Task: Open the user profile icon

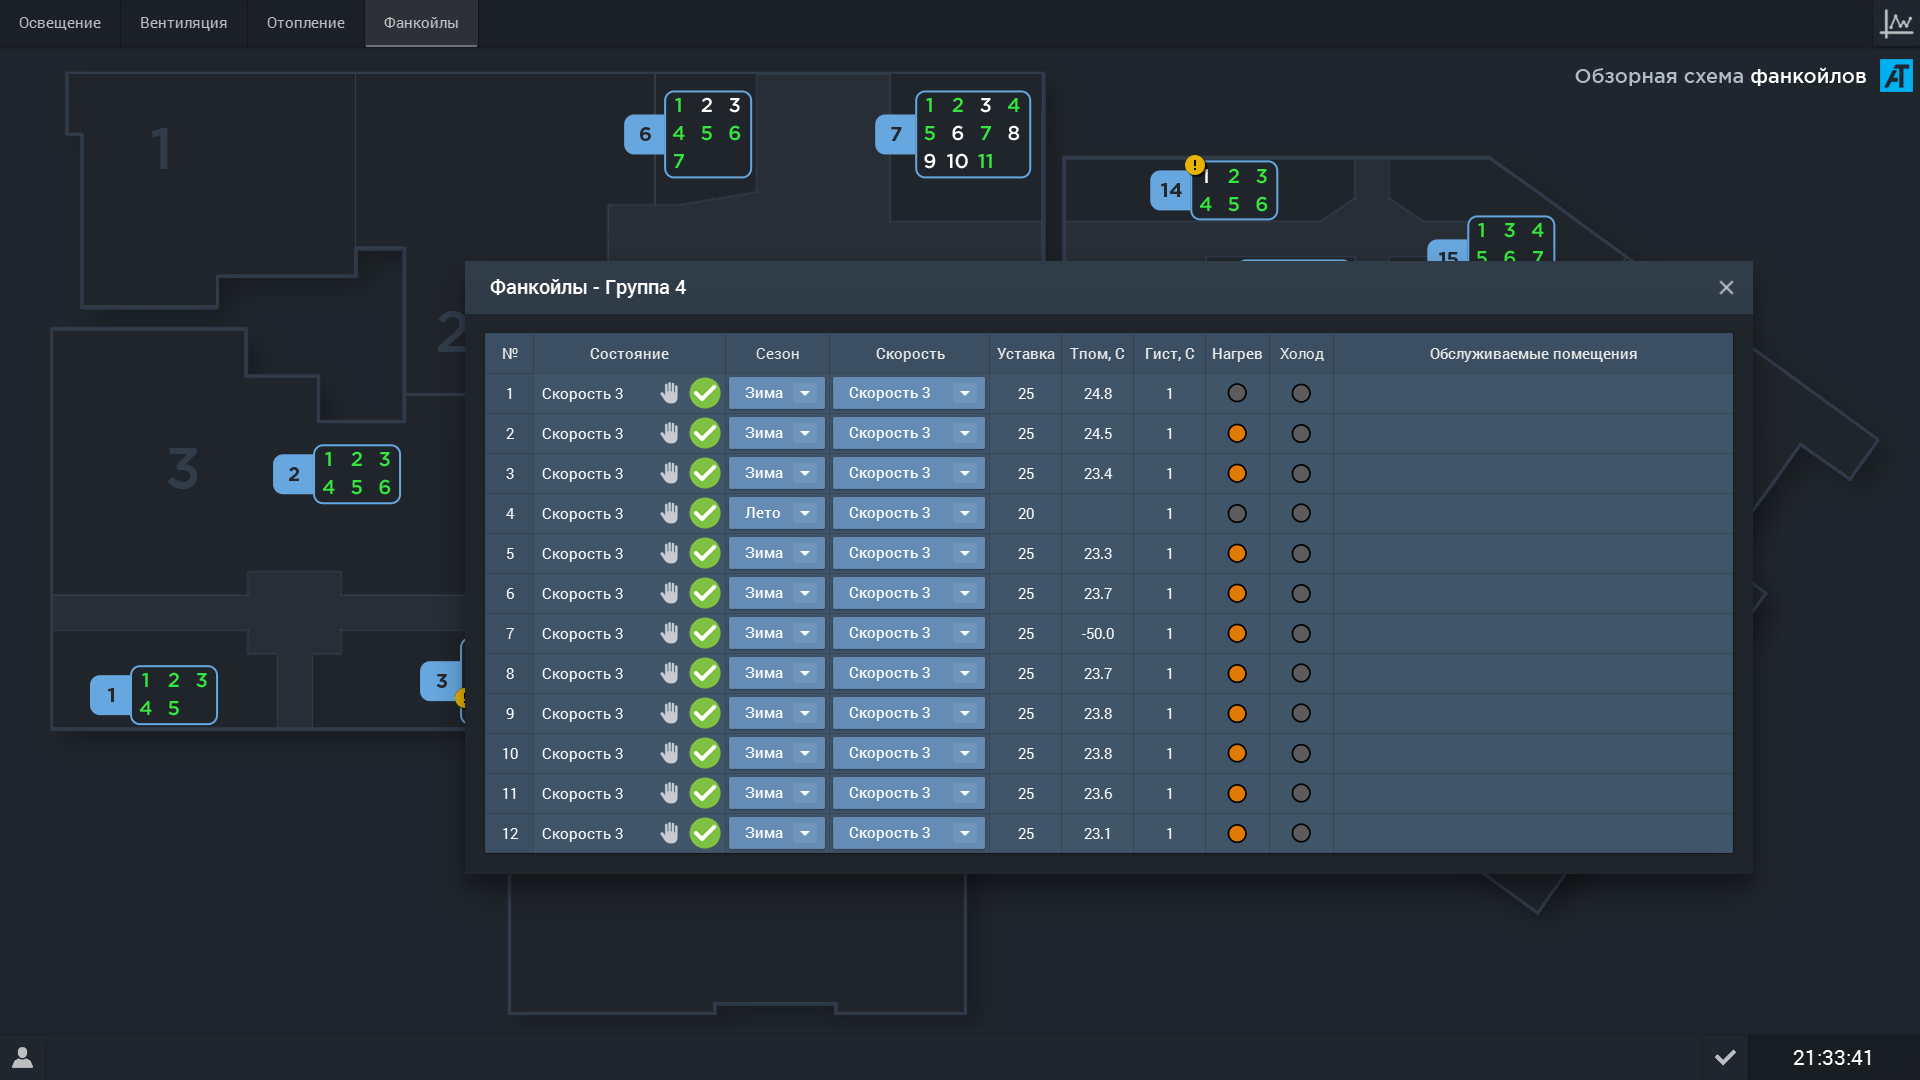Action: pos(22,1057)
